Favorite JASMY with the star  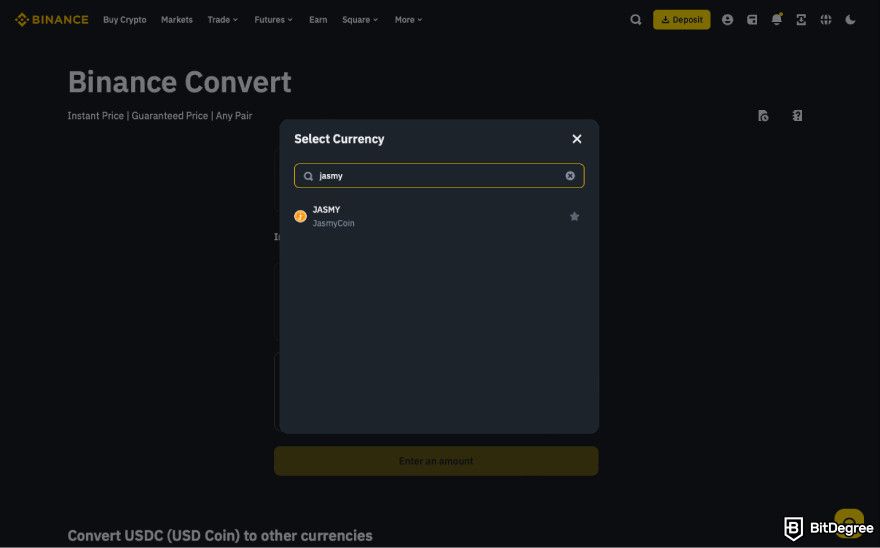[x=574, y=216]
